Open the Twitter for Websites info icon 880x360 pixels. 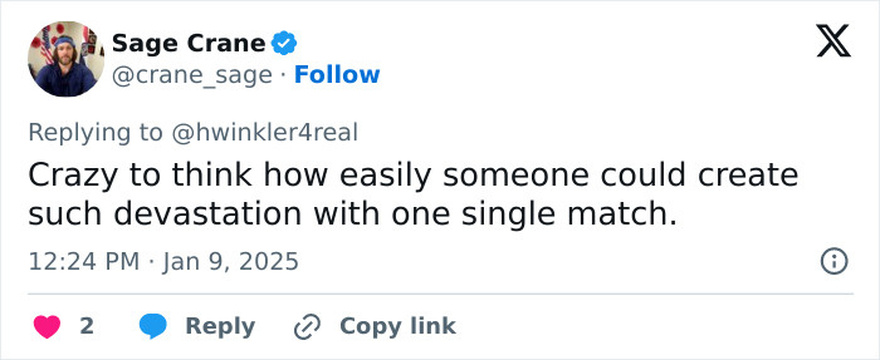point(834,262)
